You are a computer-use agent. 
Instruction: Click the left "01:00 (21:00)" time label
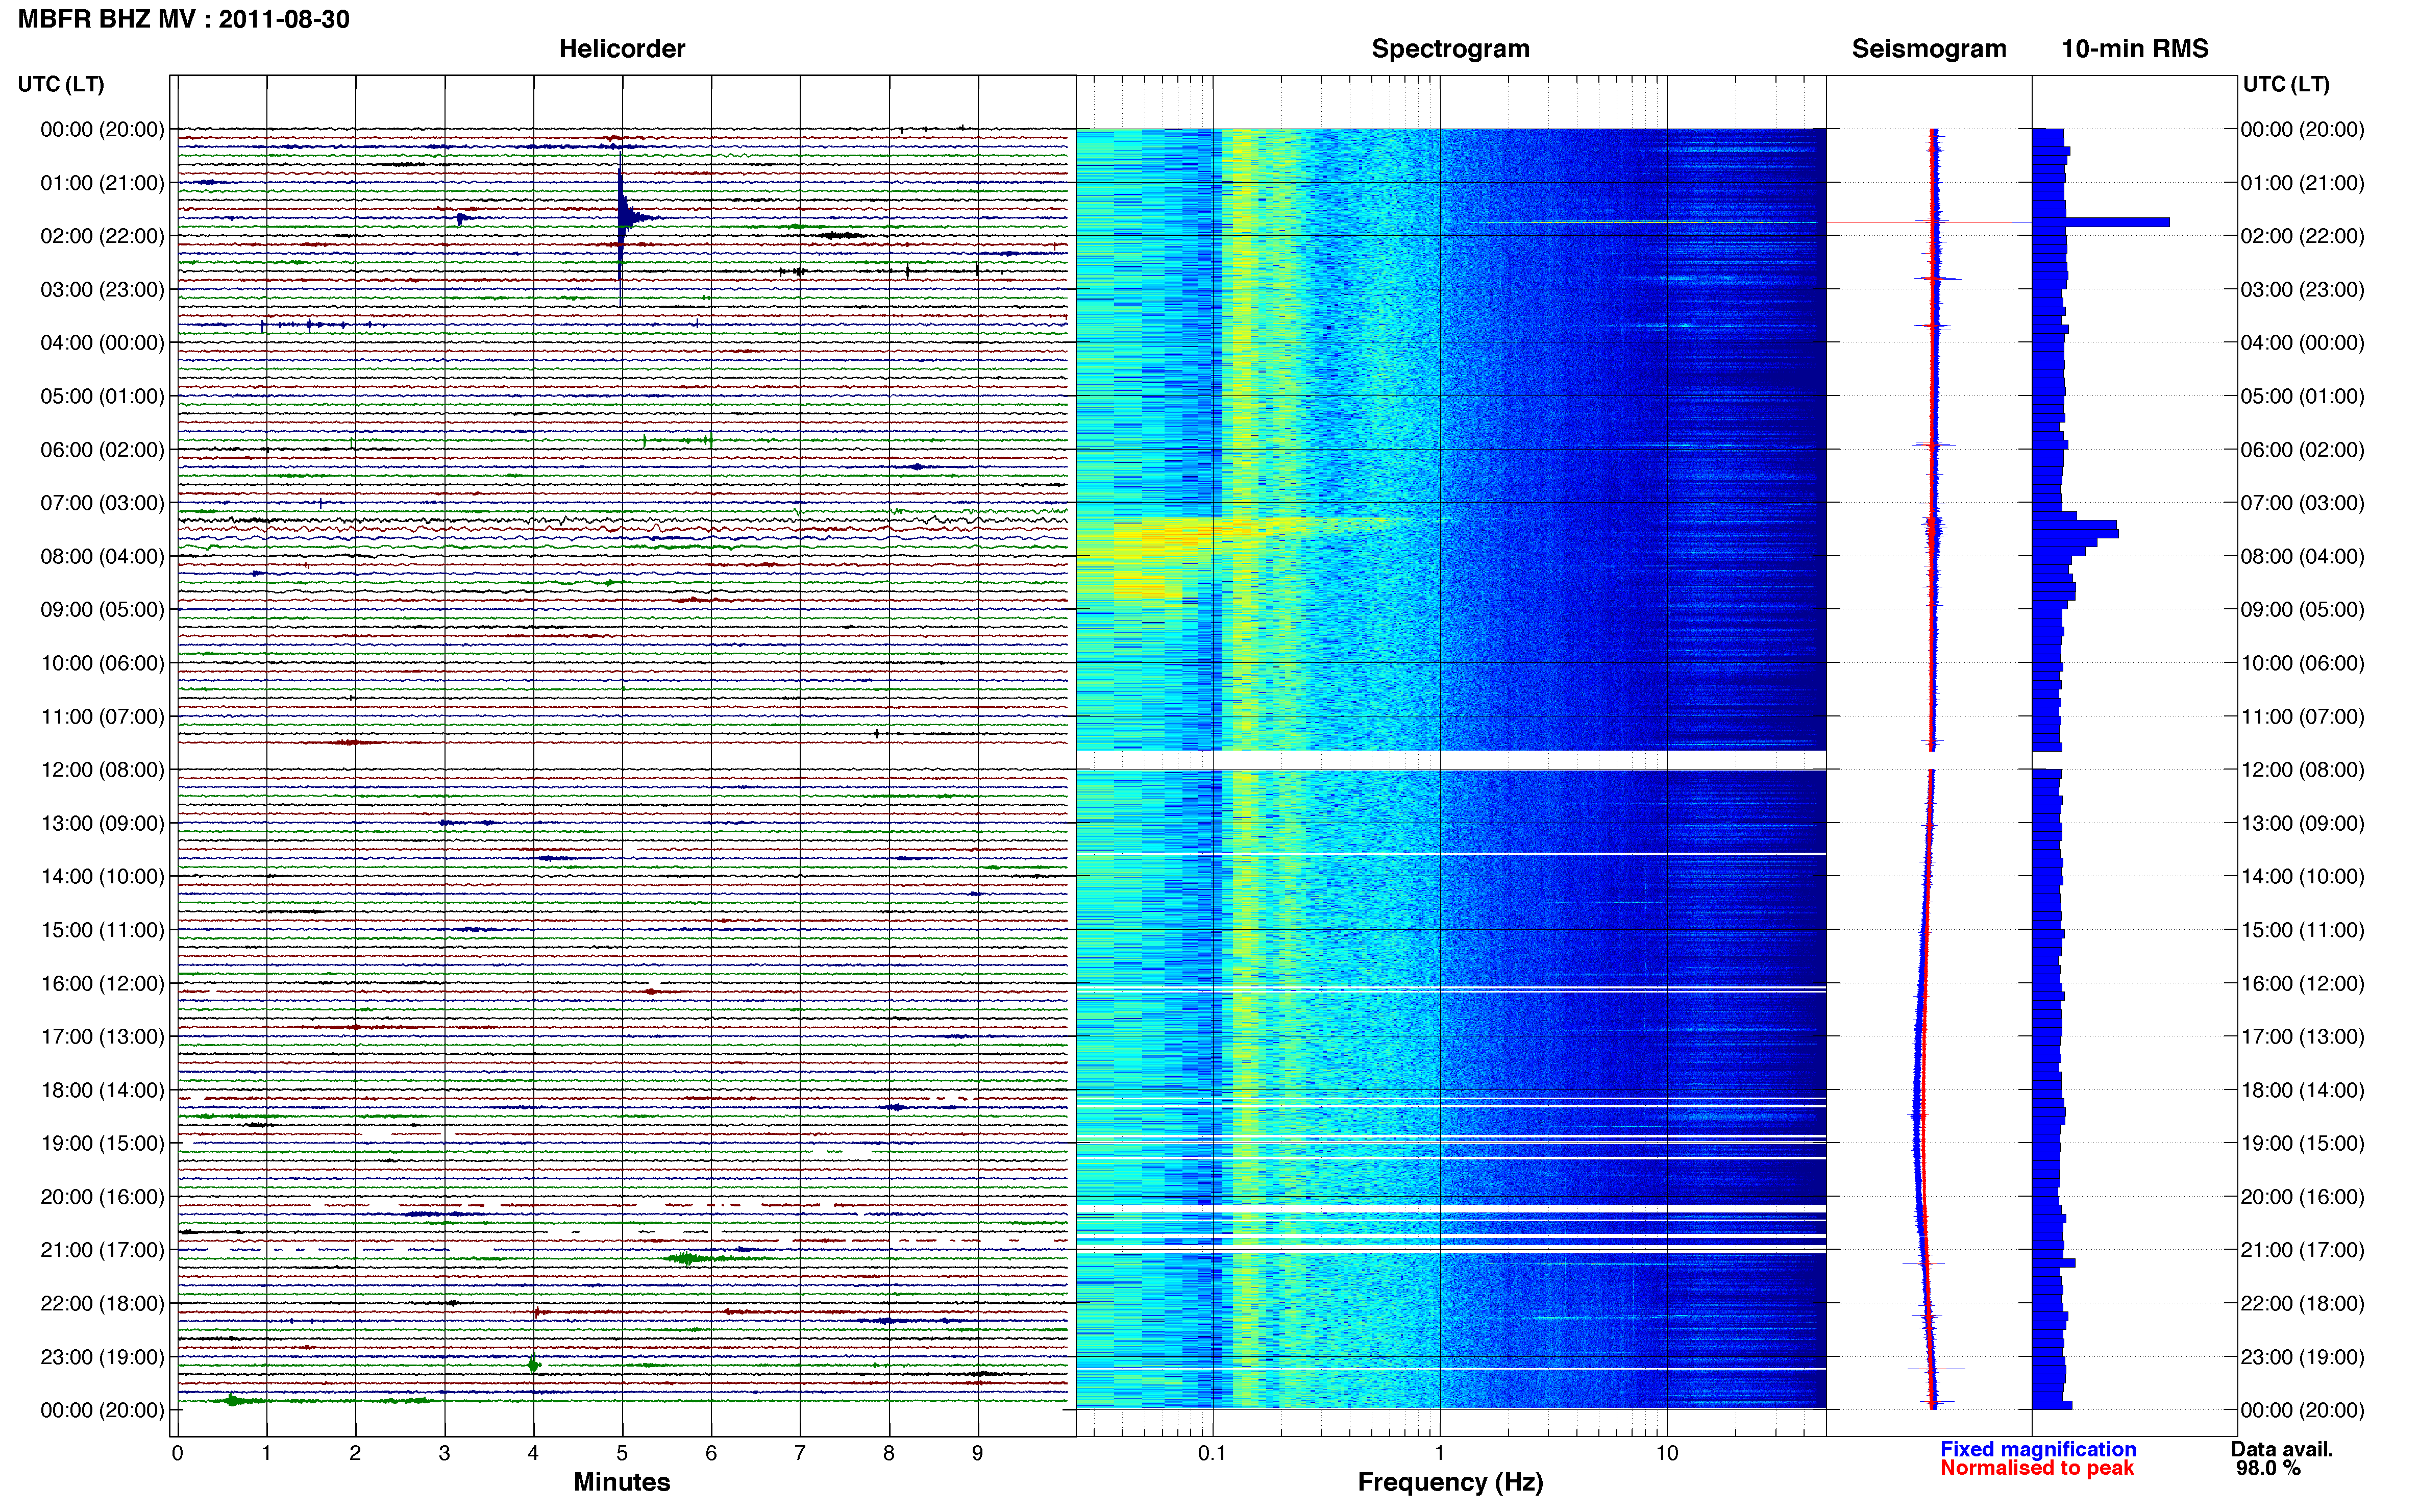[102, 183]
